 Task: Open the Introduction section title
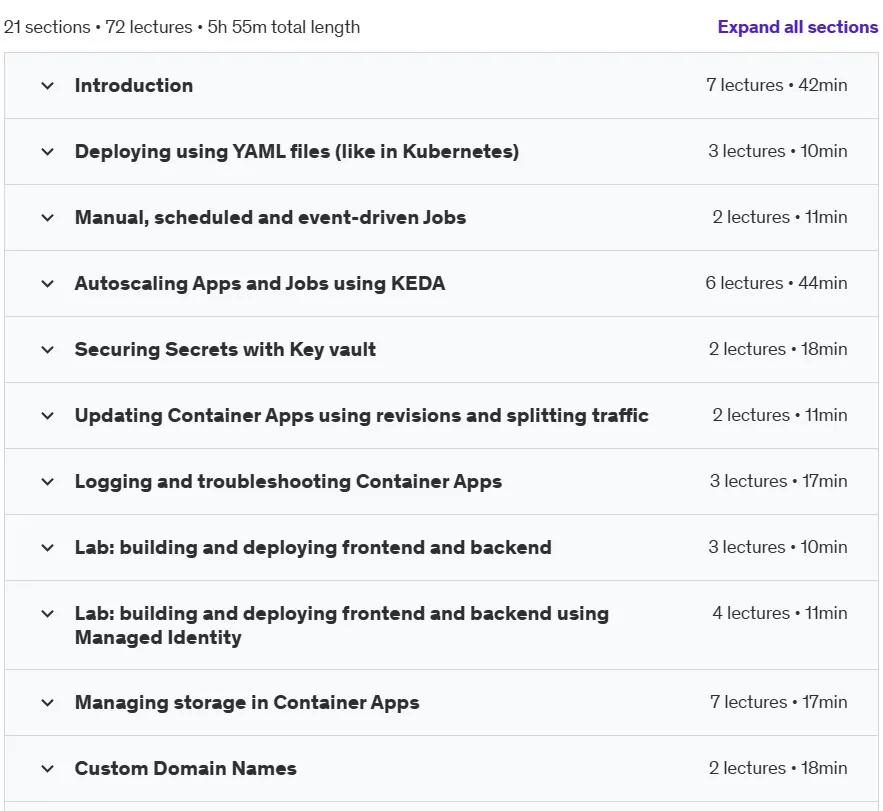134,86
